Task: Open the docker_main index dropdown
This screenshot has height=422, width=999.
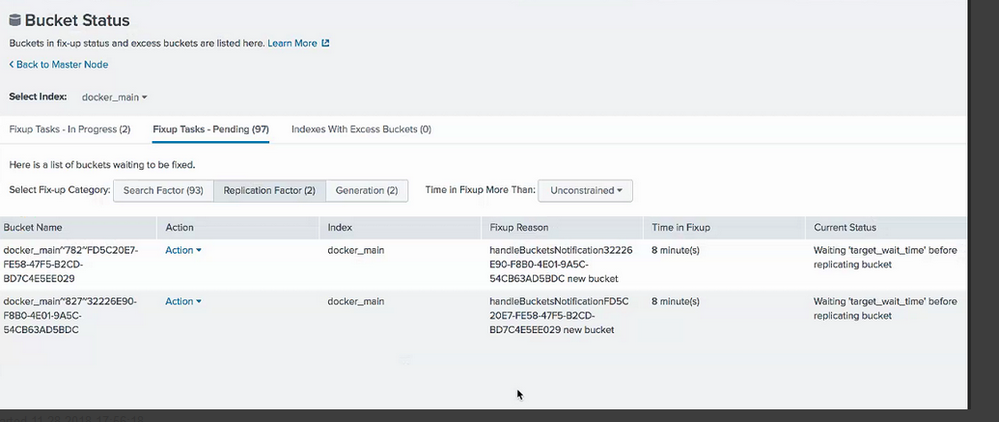Action: click(114, 97)
